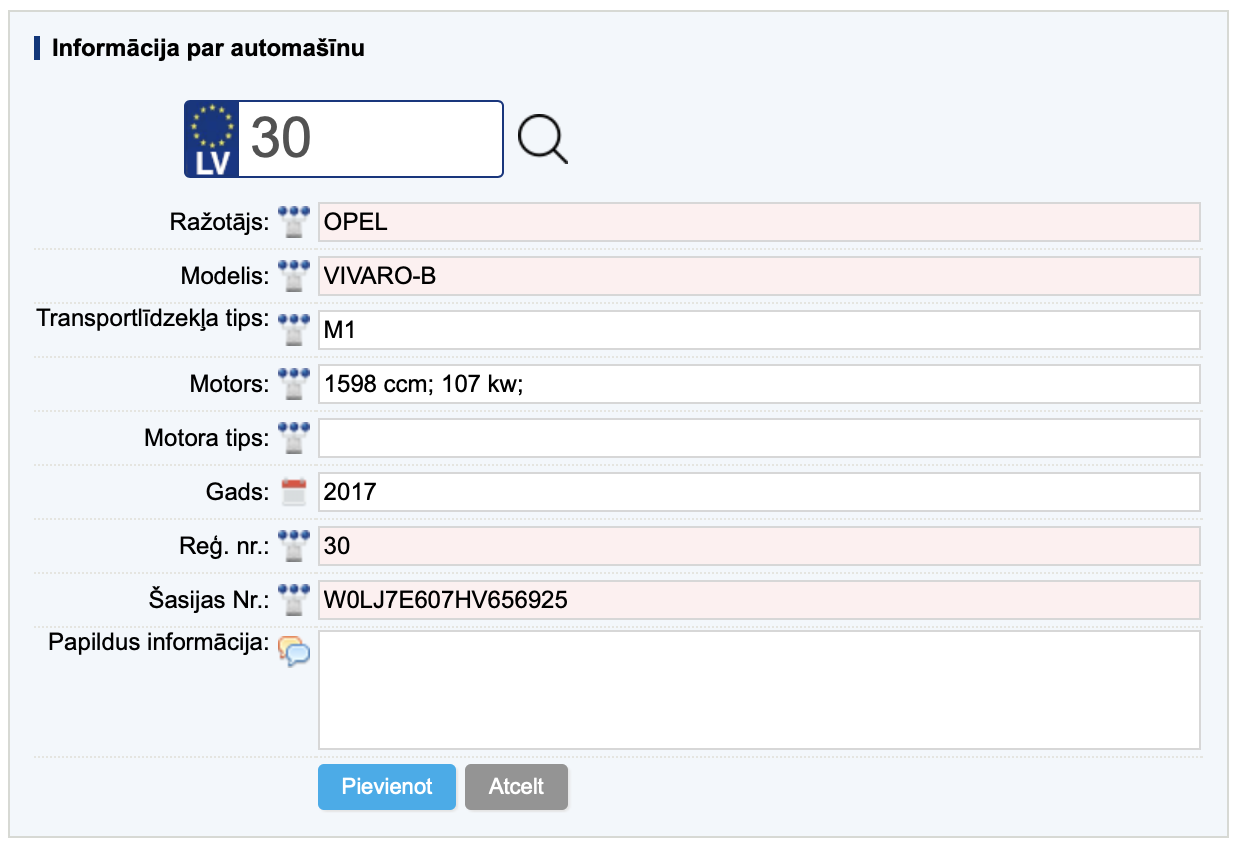Click the icon next to Motors
The image size is (1238, 848).
point(294,384)
